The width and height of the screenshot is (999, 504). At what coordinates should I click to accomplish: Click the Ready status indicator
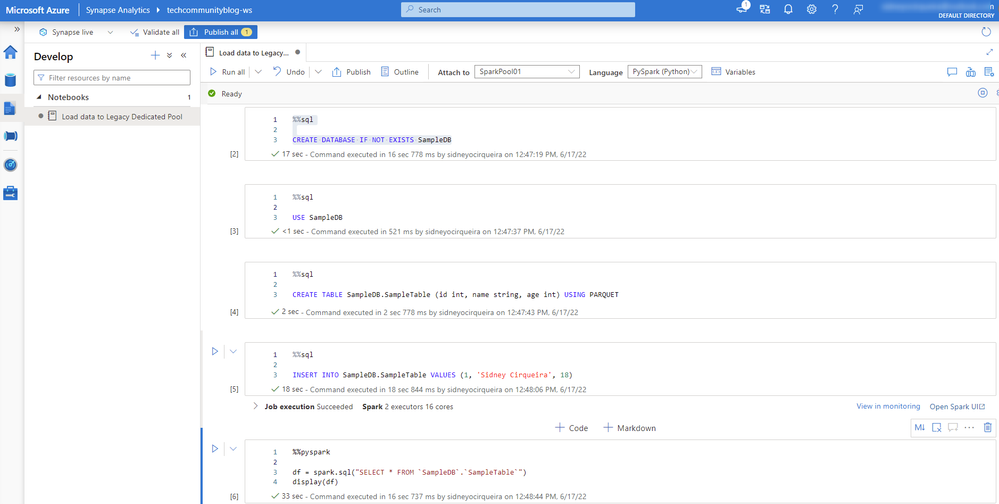pyautogui.click(x=225, y=94)
